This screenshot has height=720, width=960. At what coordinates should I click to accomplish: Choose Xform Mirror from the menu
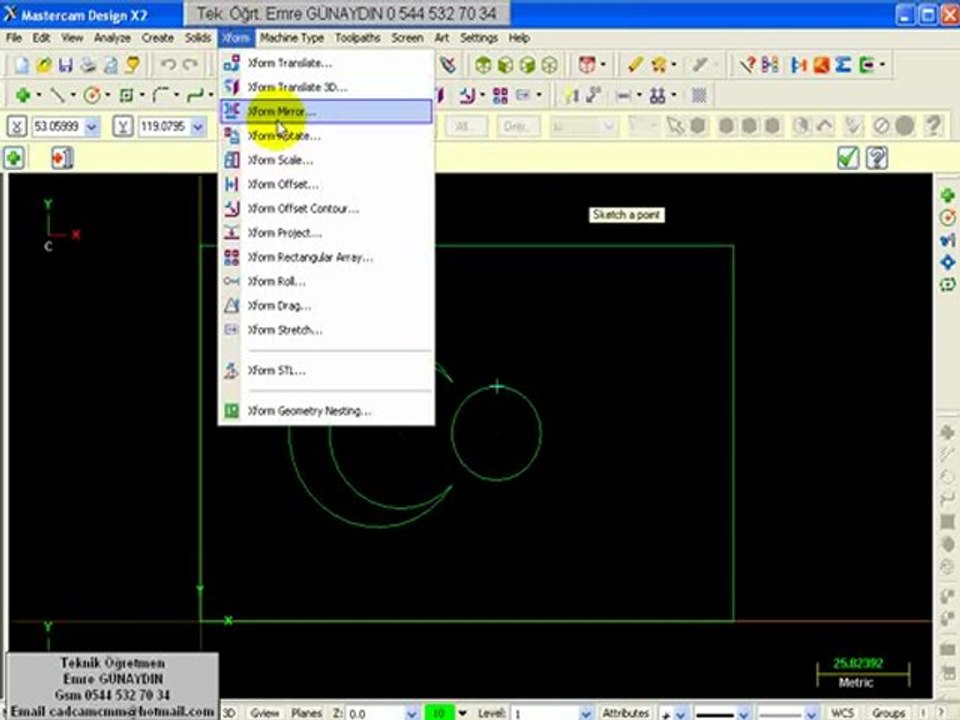pos(326,111)
